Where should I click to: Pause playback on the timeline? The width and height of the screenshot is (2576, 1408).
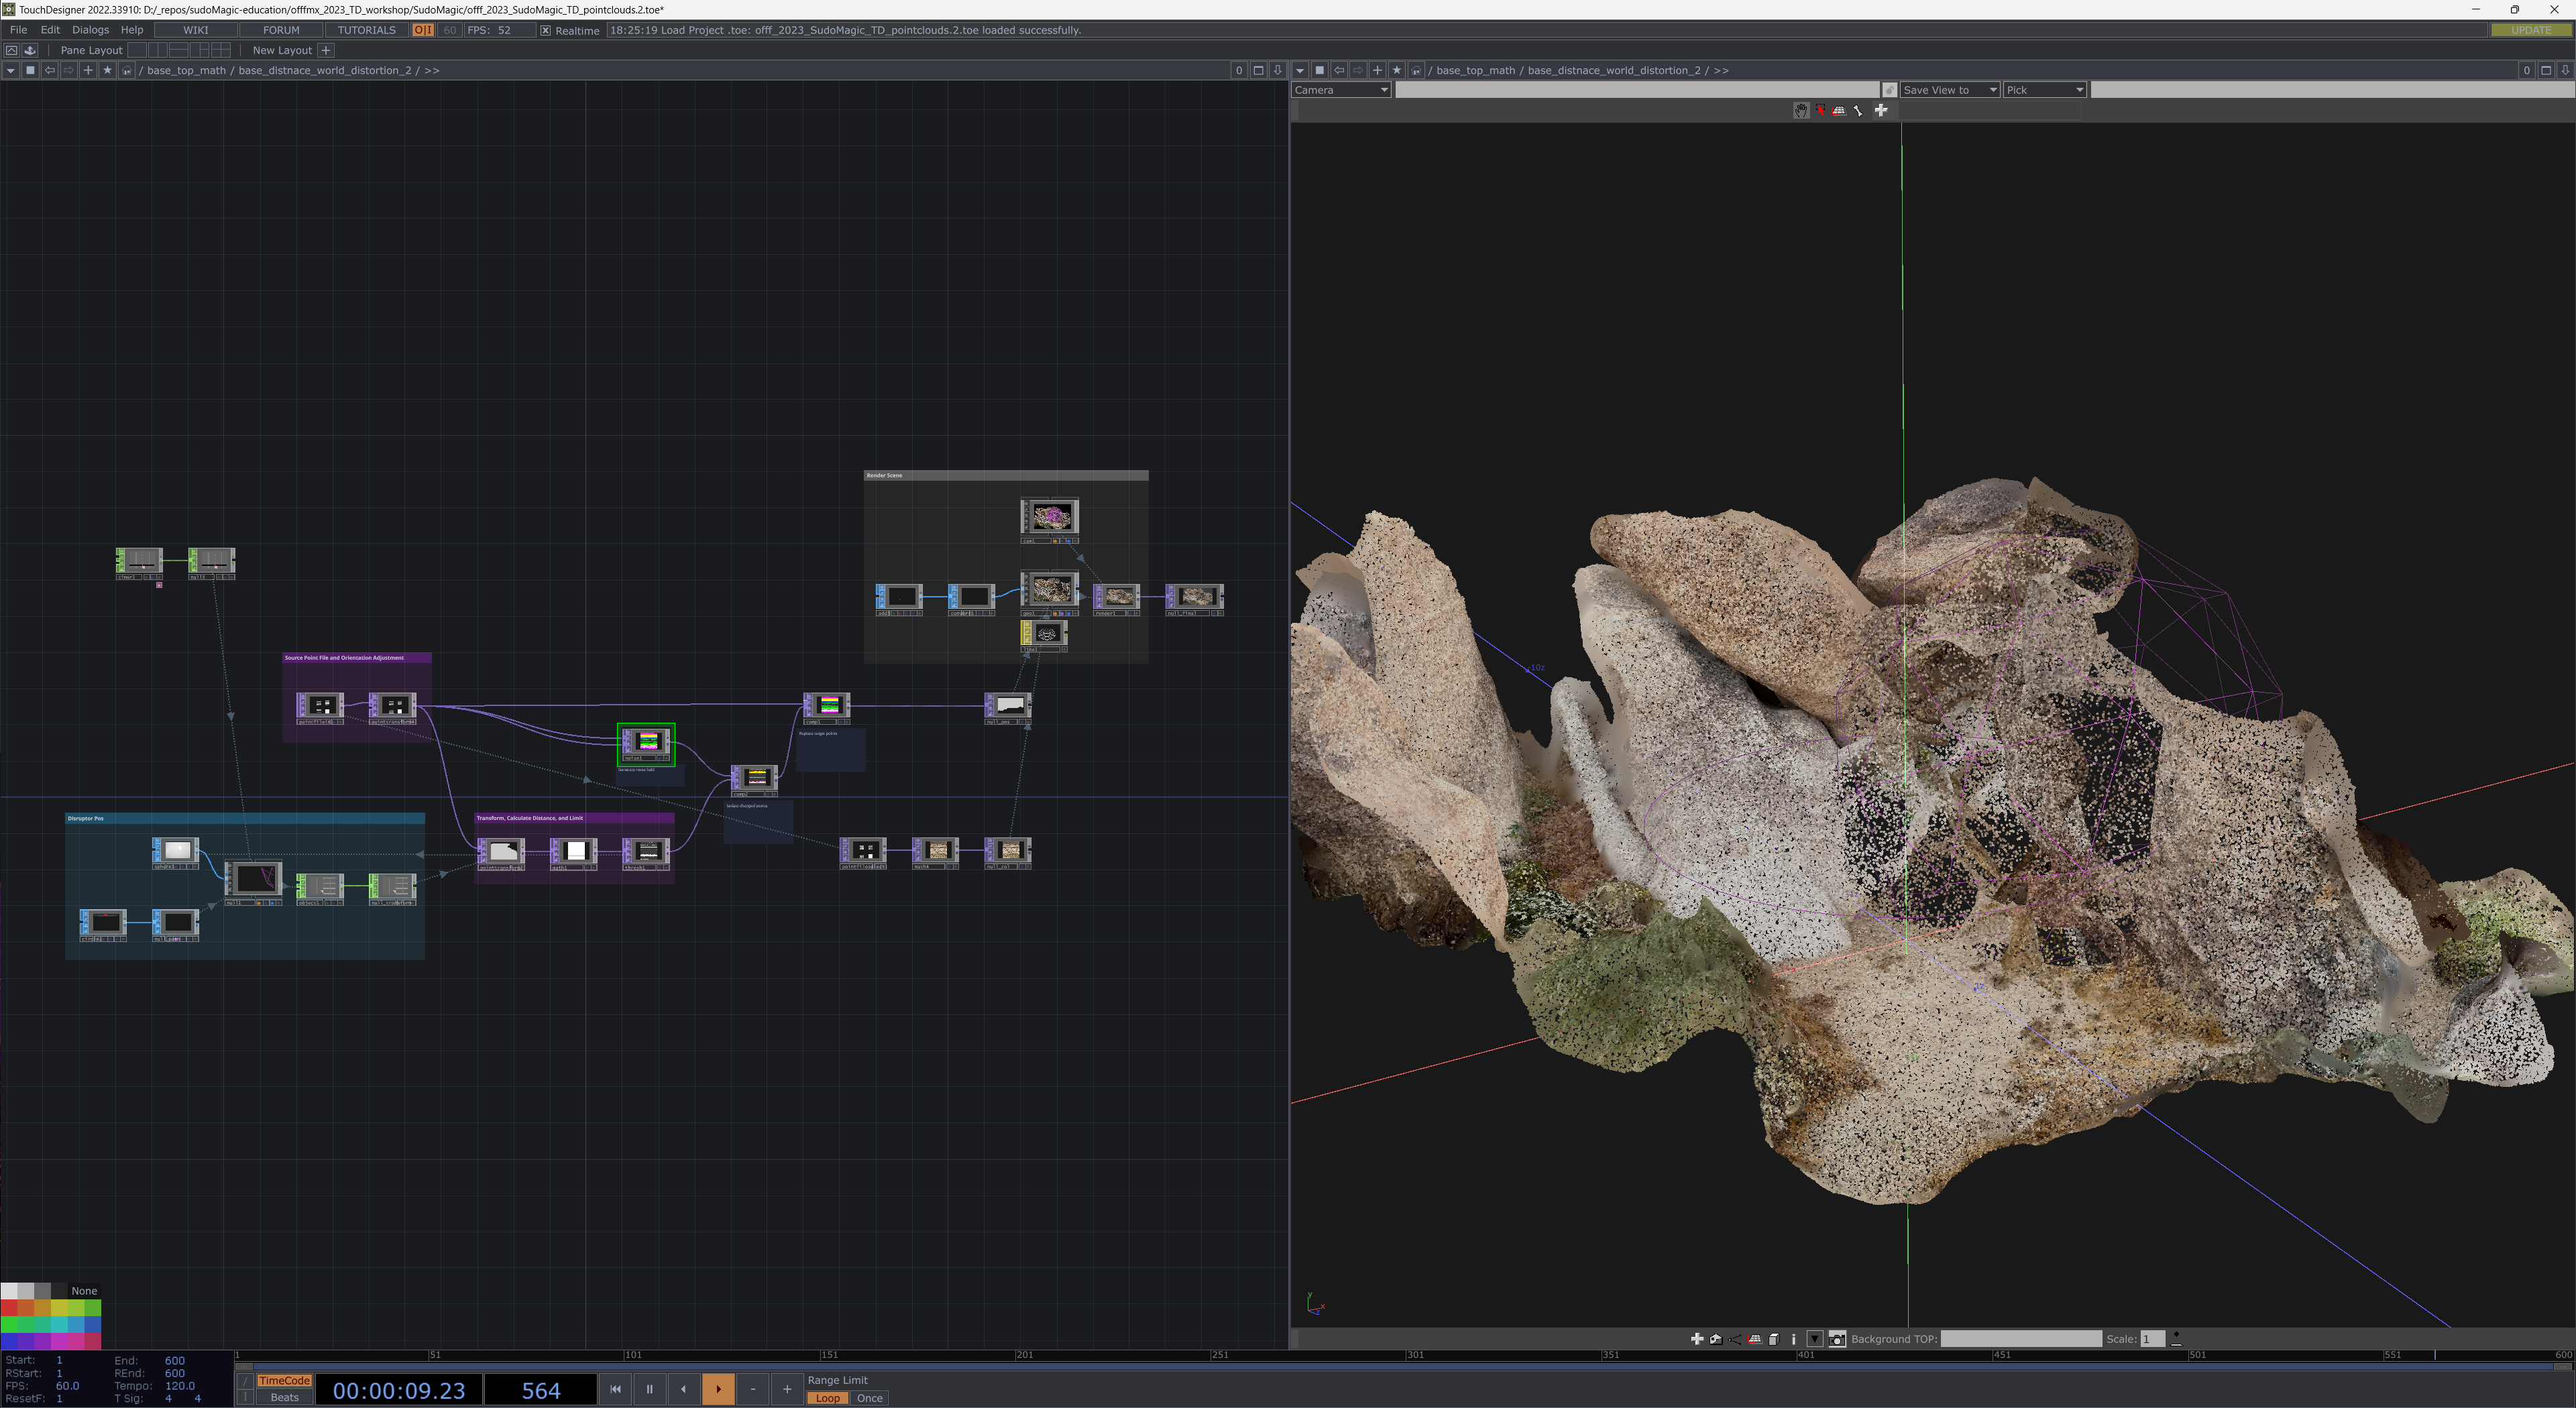[649, 1389]
